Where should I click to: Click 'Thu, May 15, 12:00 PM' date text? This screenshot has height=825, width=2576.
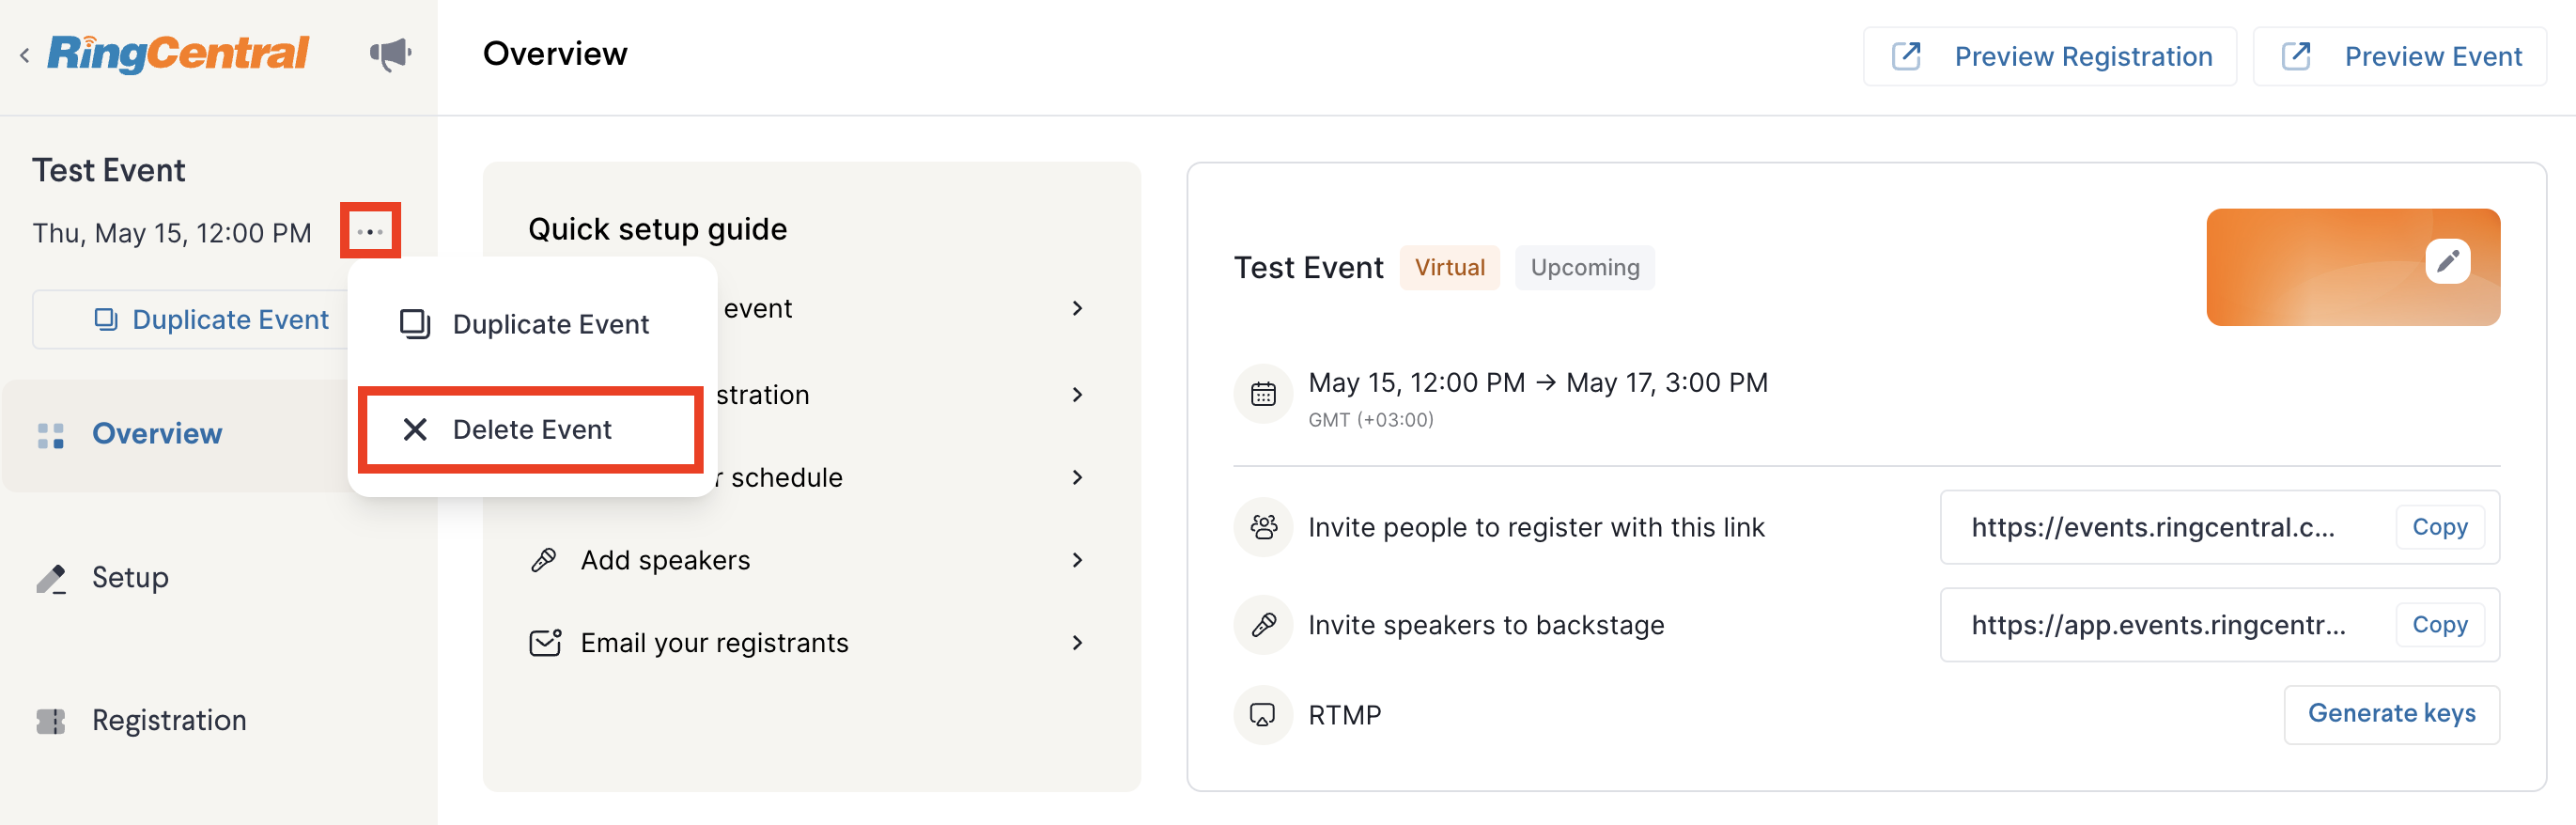(x=172, y=233)
